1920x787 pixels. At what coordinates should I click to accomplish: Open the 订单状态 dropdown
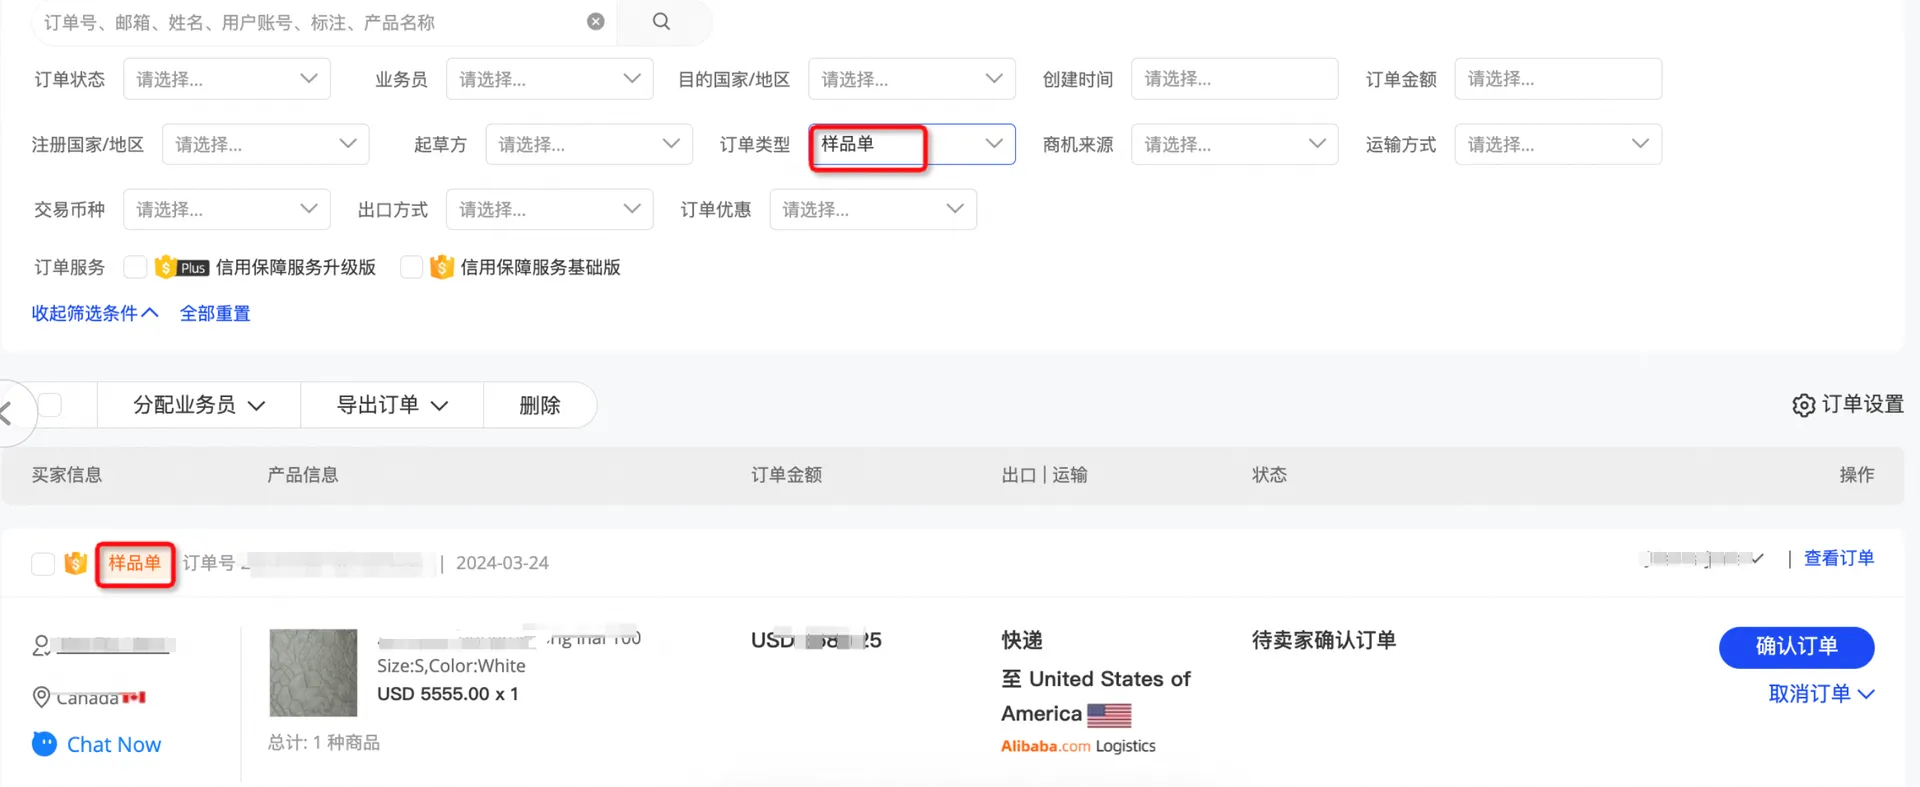(226, 79)
